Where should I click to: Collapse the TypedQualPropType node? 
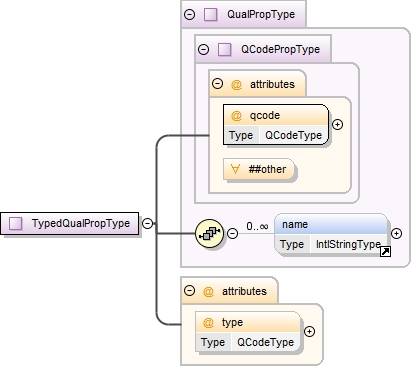coord(147,223)
